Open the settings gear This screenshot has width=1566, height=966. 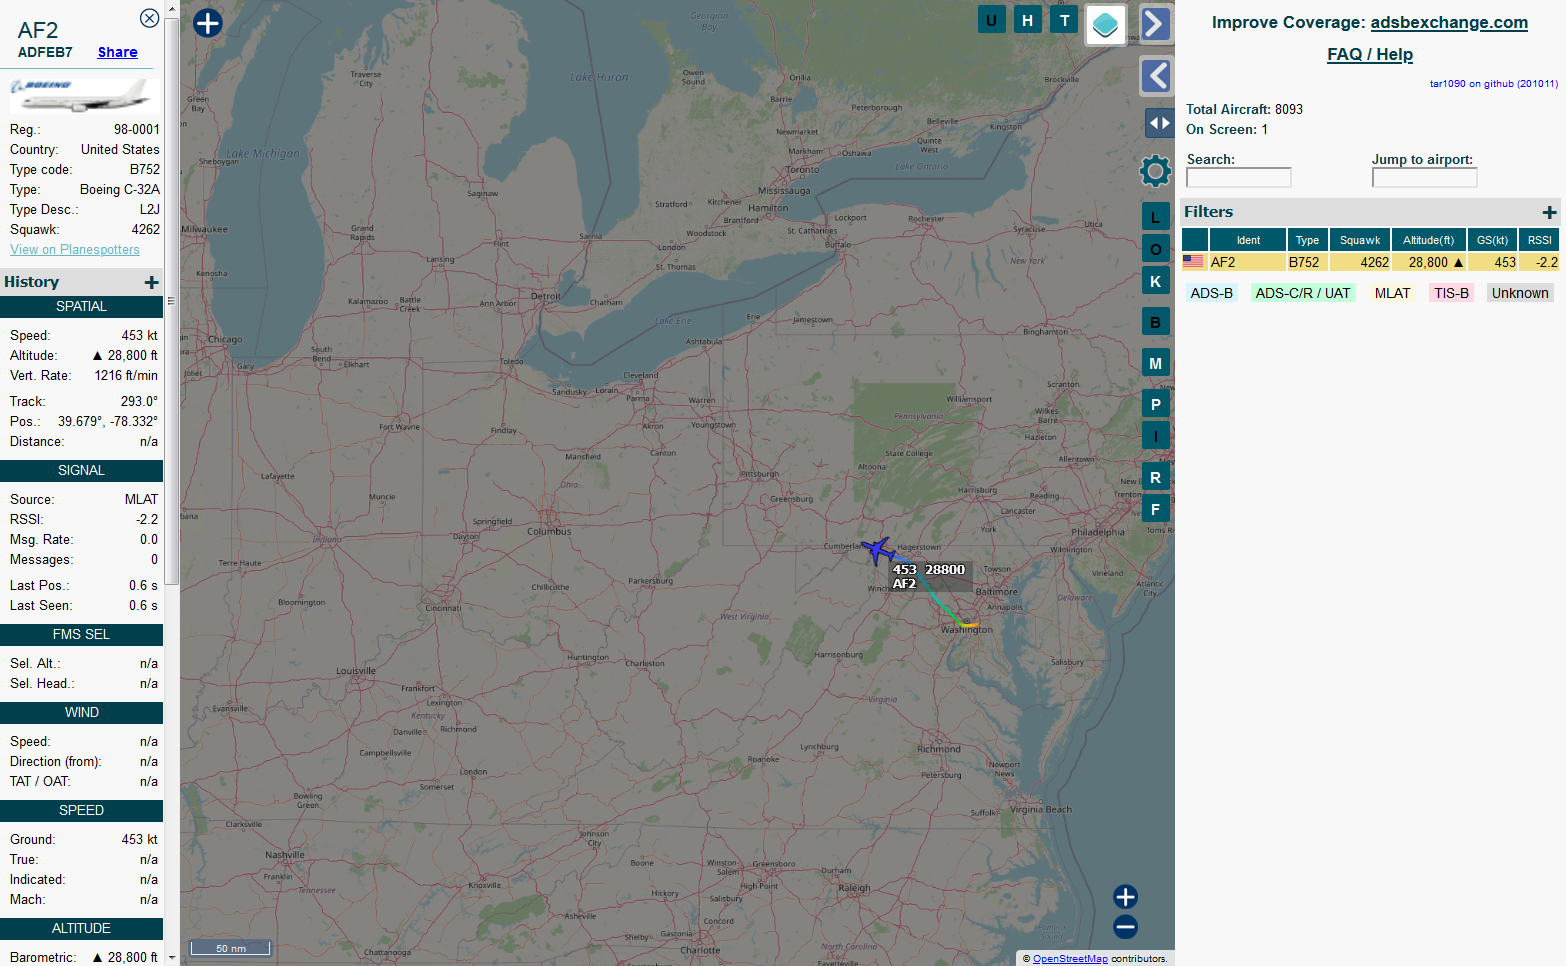point(1155,171)
